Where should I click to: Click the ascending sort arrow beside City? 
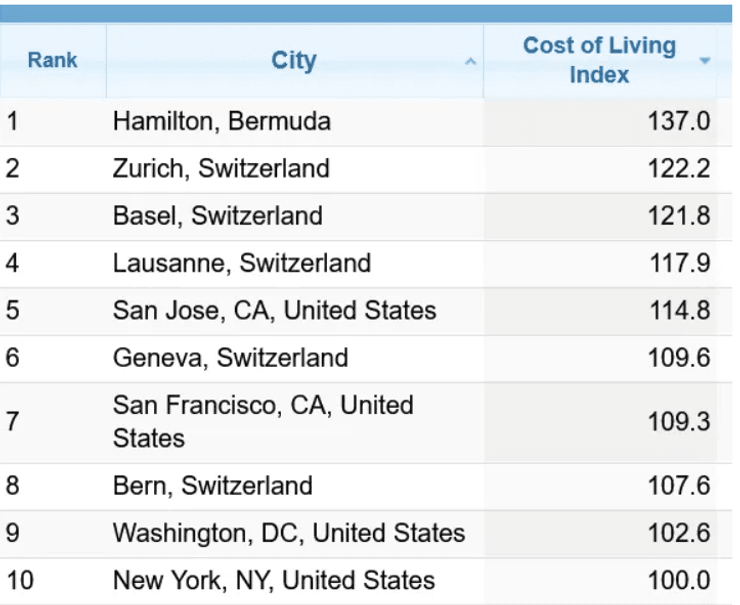click(470, 62)
